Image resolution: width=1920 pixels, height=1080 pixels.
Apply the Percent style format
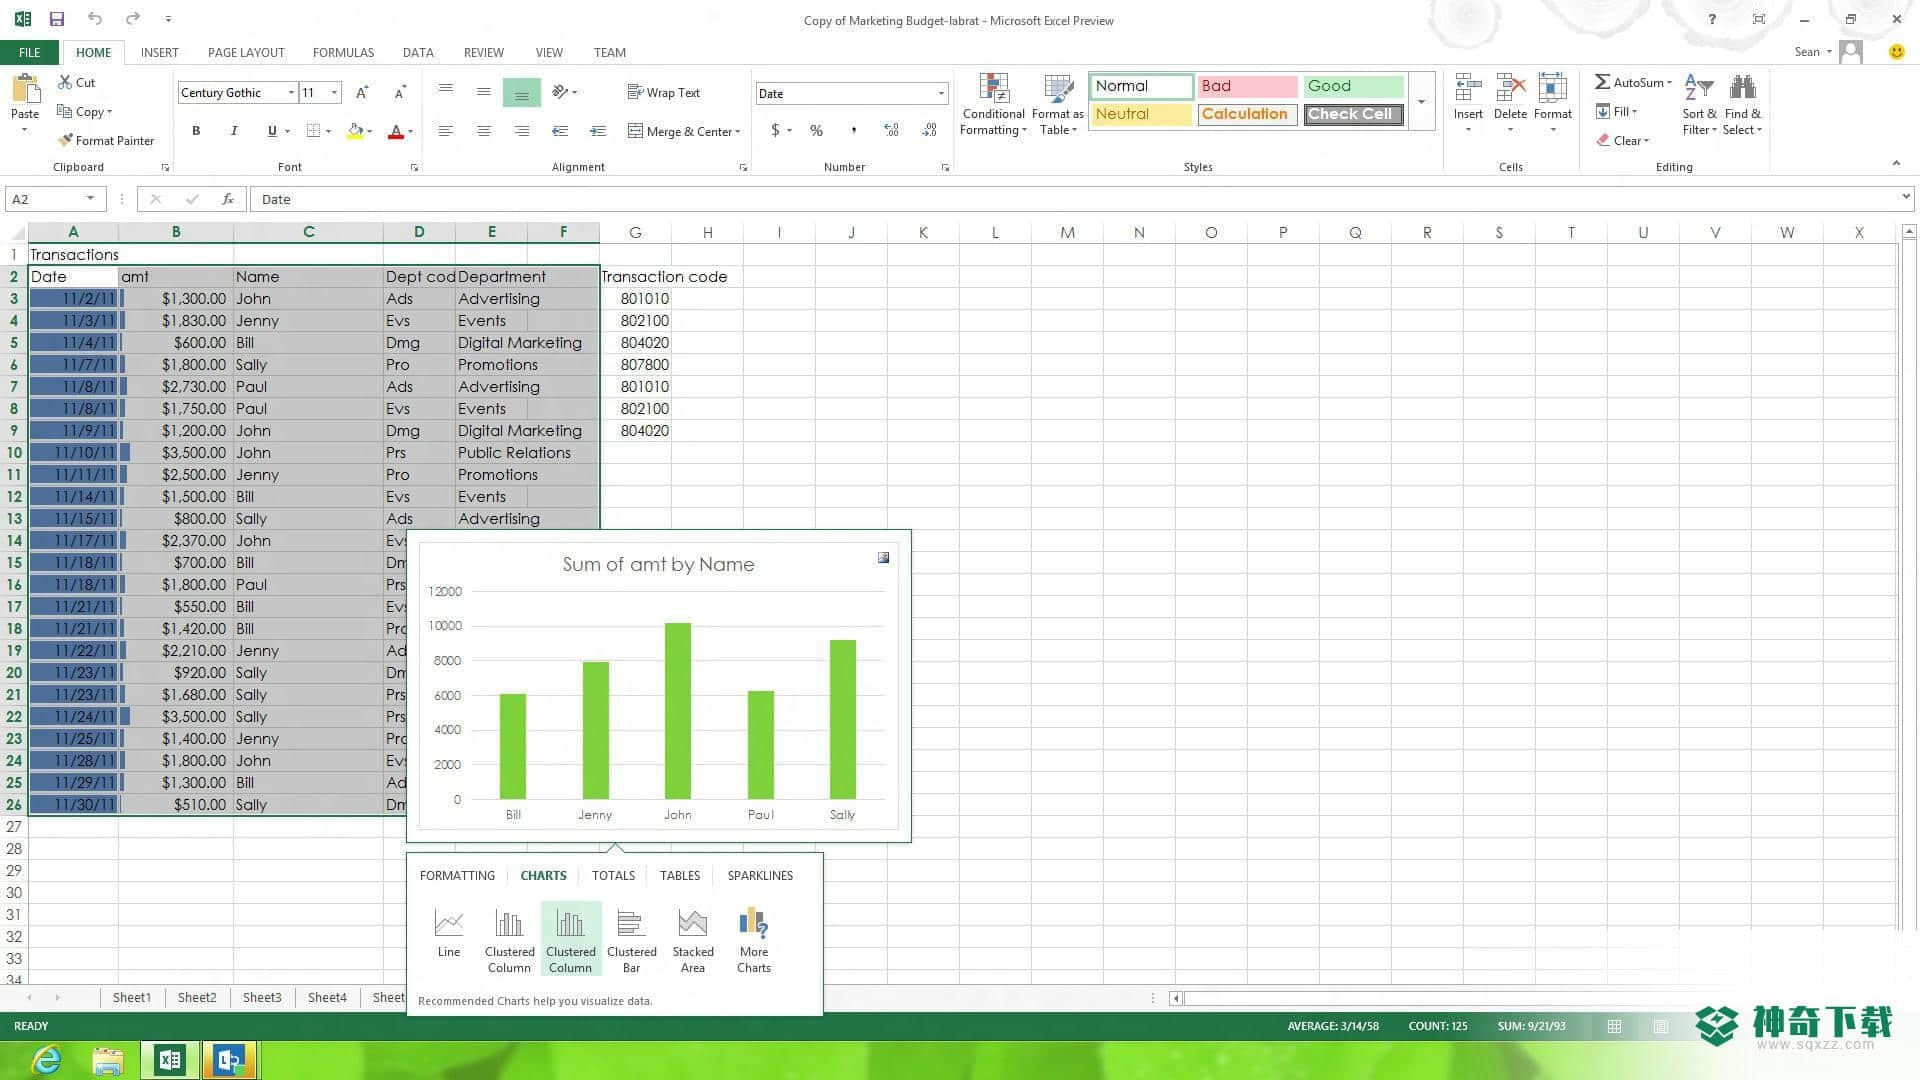[816, 131]
